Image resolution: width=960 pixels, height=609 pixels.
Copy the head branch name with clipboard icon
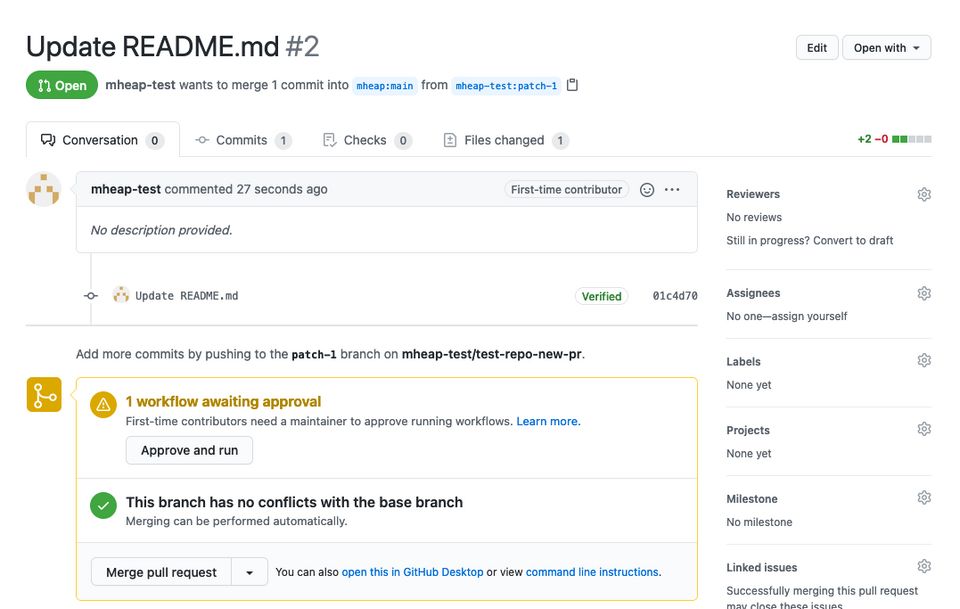(572, 85)
